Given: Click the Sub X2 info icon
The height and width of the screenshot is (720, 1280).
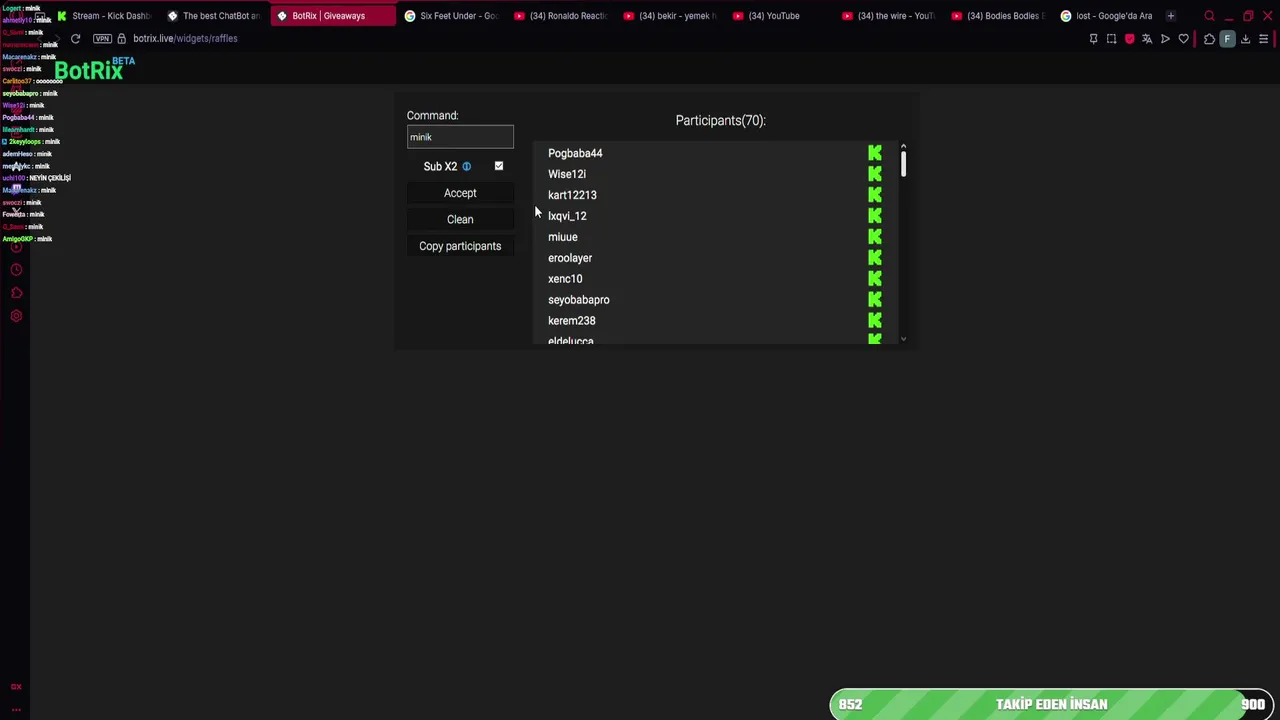Looking at the screenshot, I should pyautogui.click(x=466, y=166).
